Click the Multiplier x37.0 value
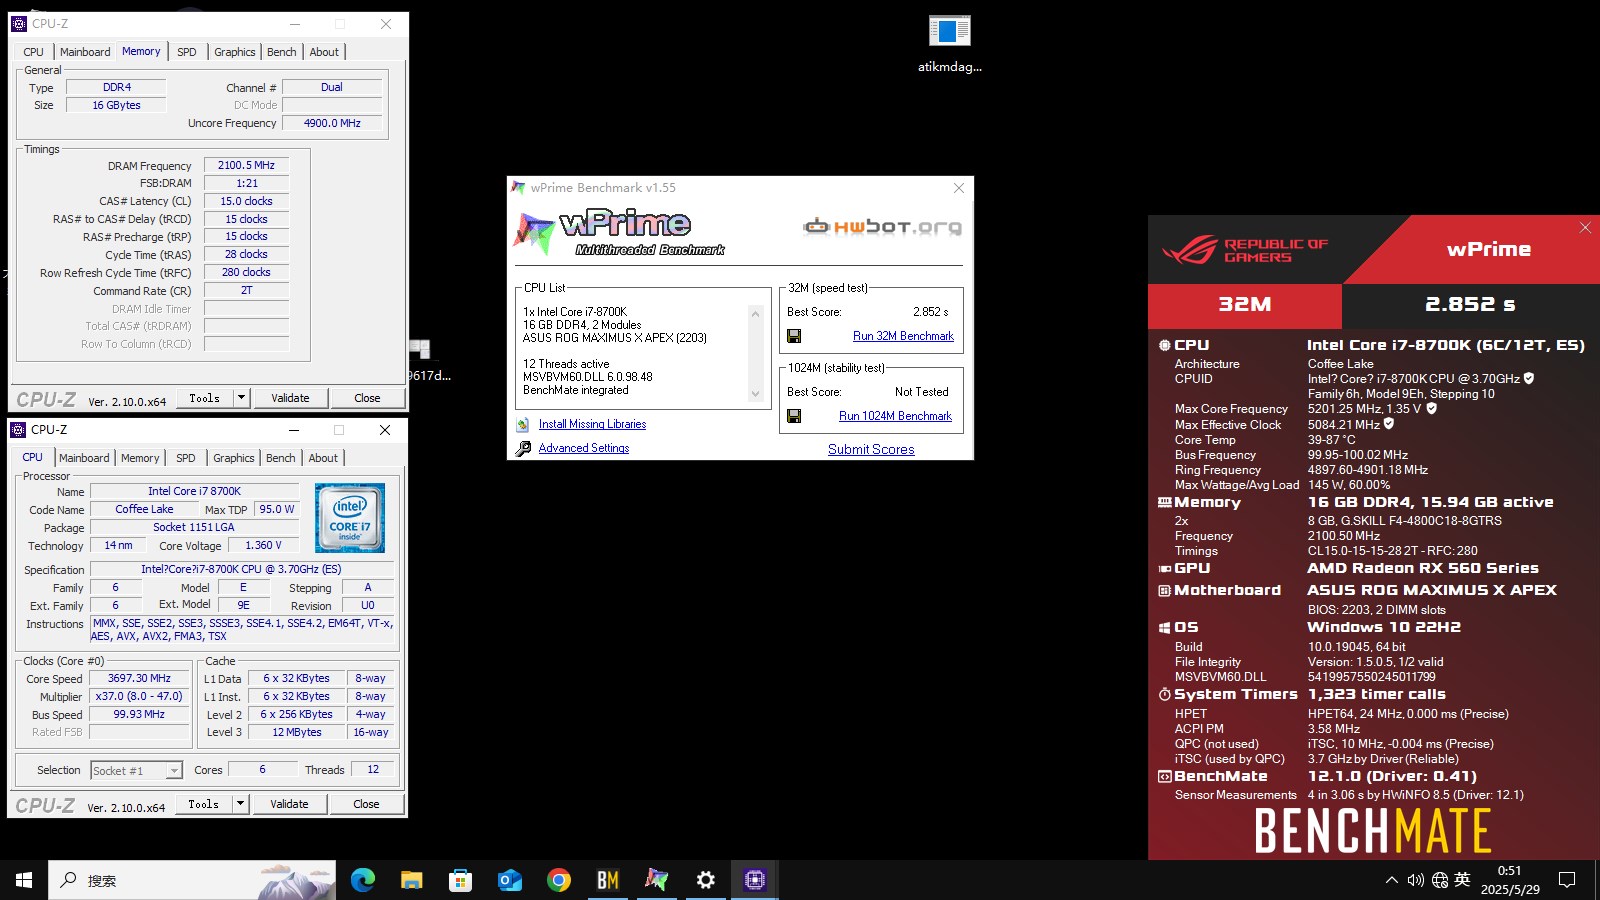The height and width of the screenshot is (900, 1600). pos(139,696)
